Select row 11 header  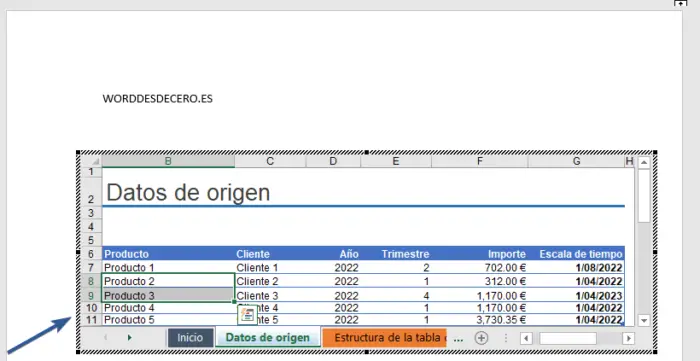tap(92, 320)
